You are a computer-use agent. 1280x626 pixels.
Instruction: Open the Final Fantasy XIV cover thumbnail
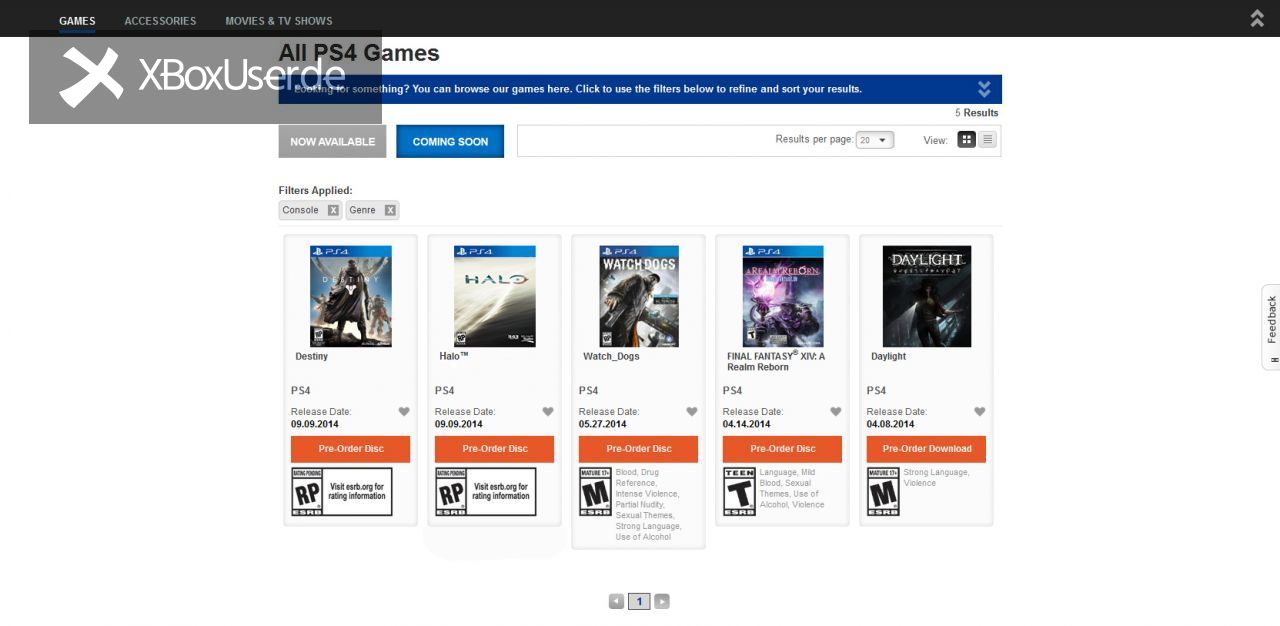click(783, 297)
